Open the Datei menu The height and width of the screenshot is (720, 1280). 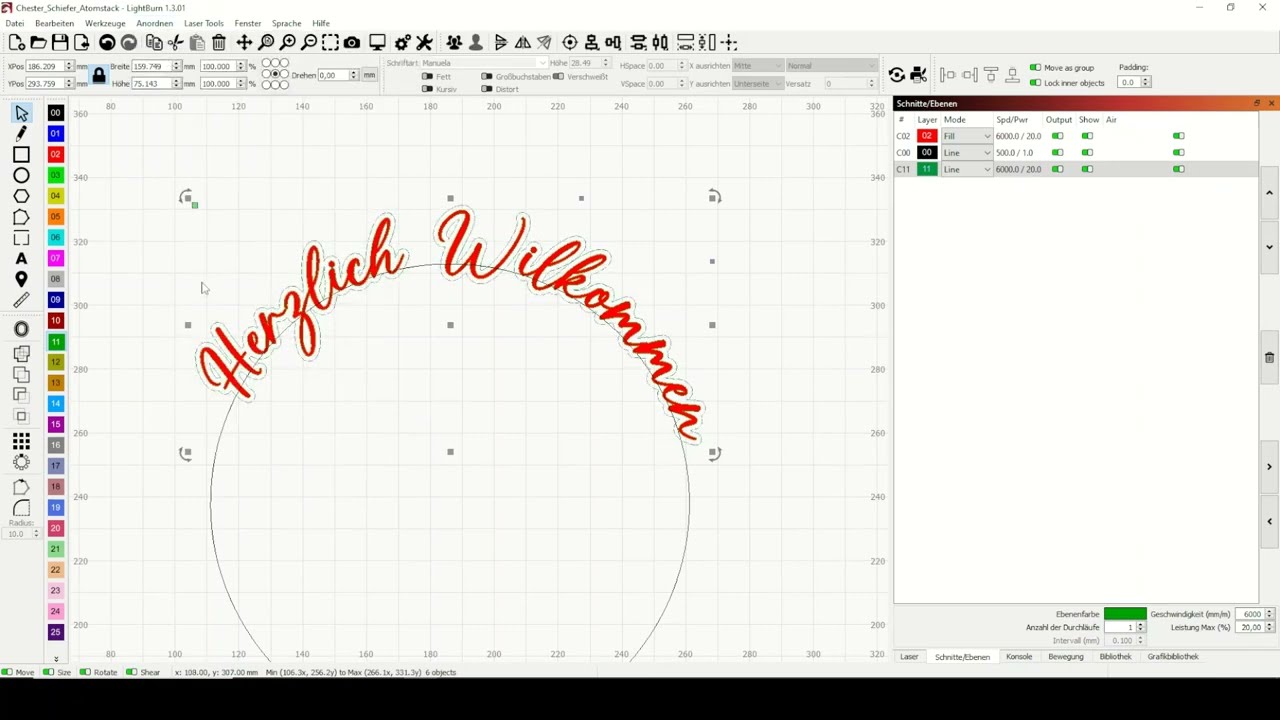[14, 23]
